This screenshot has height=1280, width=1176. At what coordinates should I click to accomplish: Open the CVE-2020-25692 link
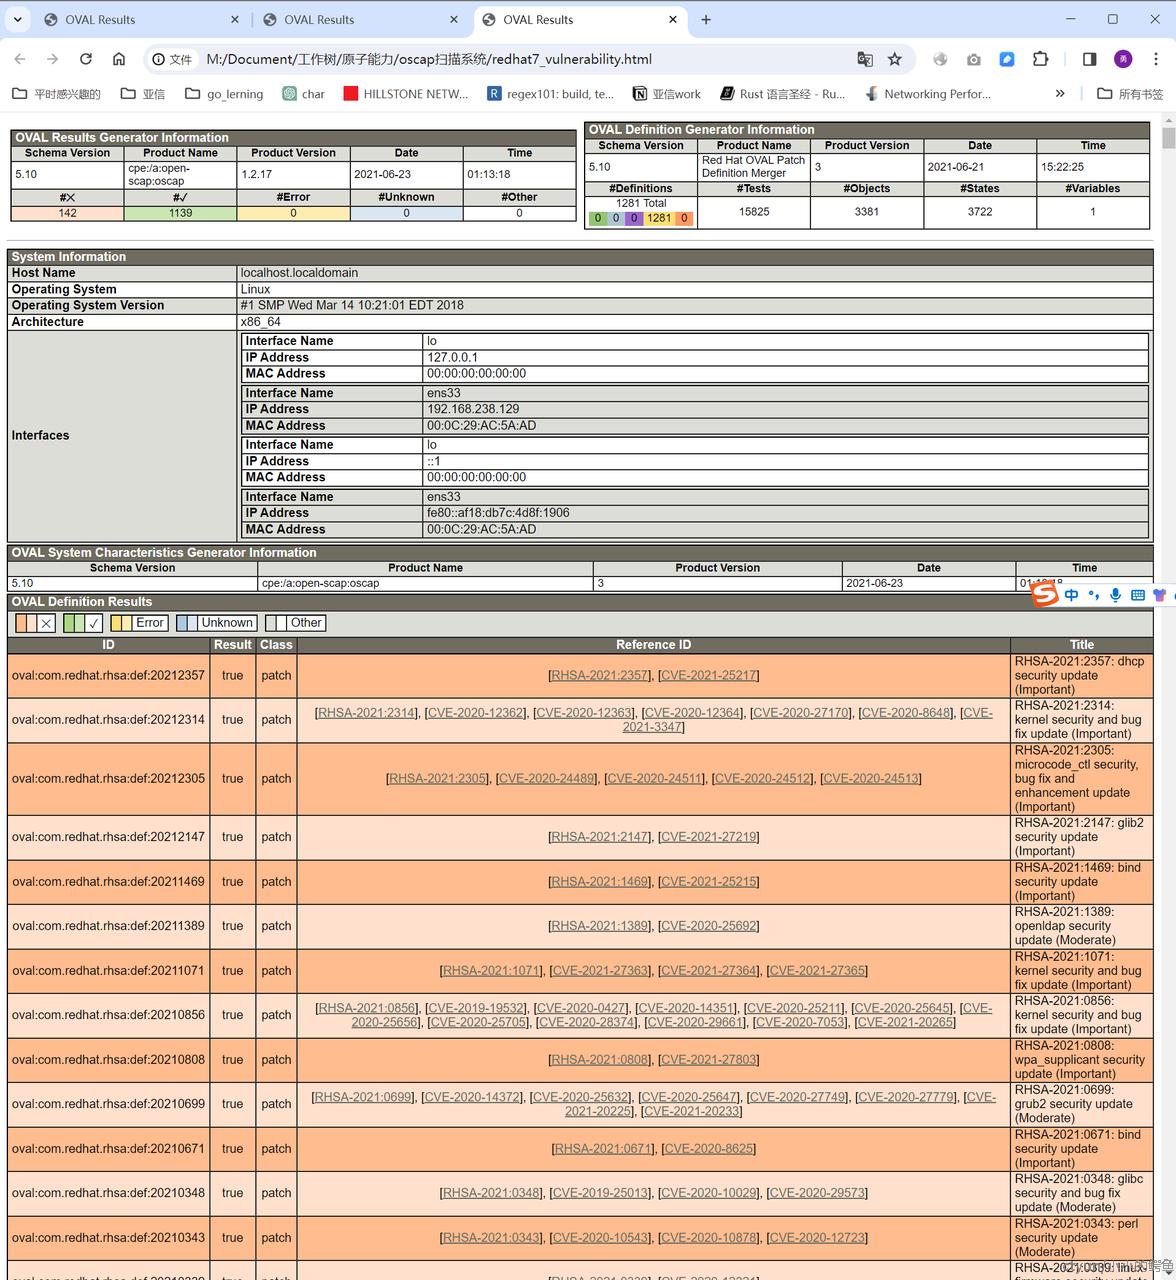pos(709,926)
